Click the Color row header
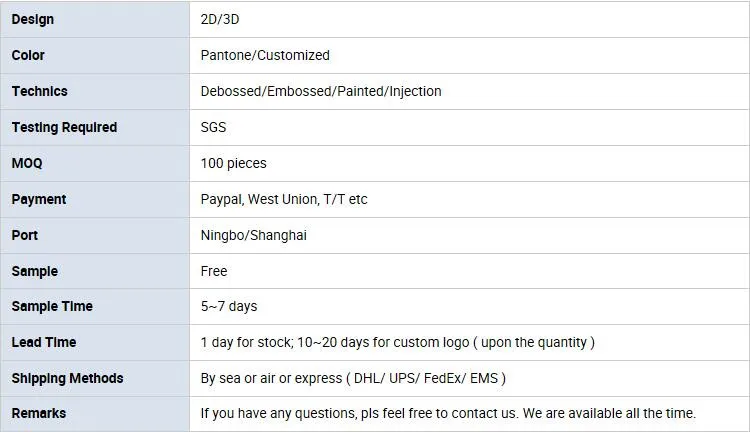750x432 pixels. coord(95,55)
